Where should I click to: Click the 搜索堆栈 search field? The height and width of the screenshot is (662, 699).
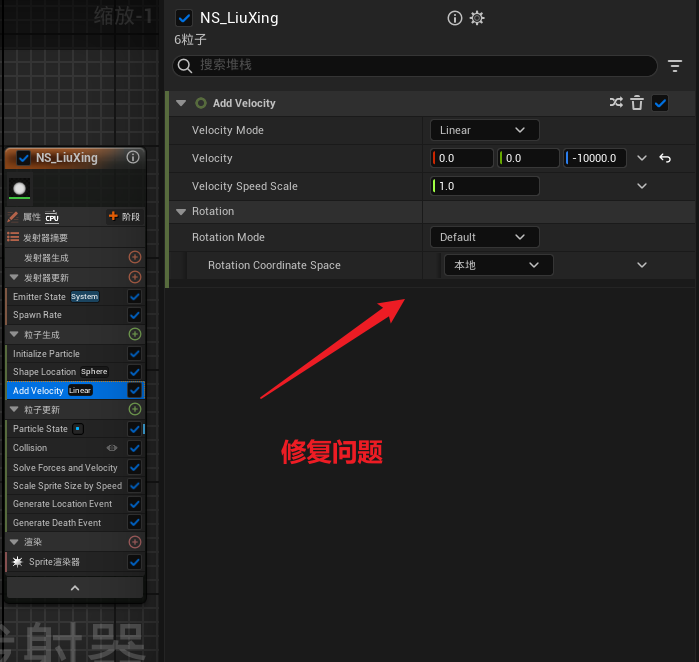[x=415, y=66]
